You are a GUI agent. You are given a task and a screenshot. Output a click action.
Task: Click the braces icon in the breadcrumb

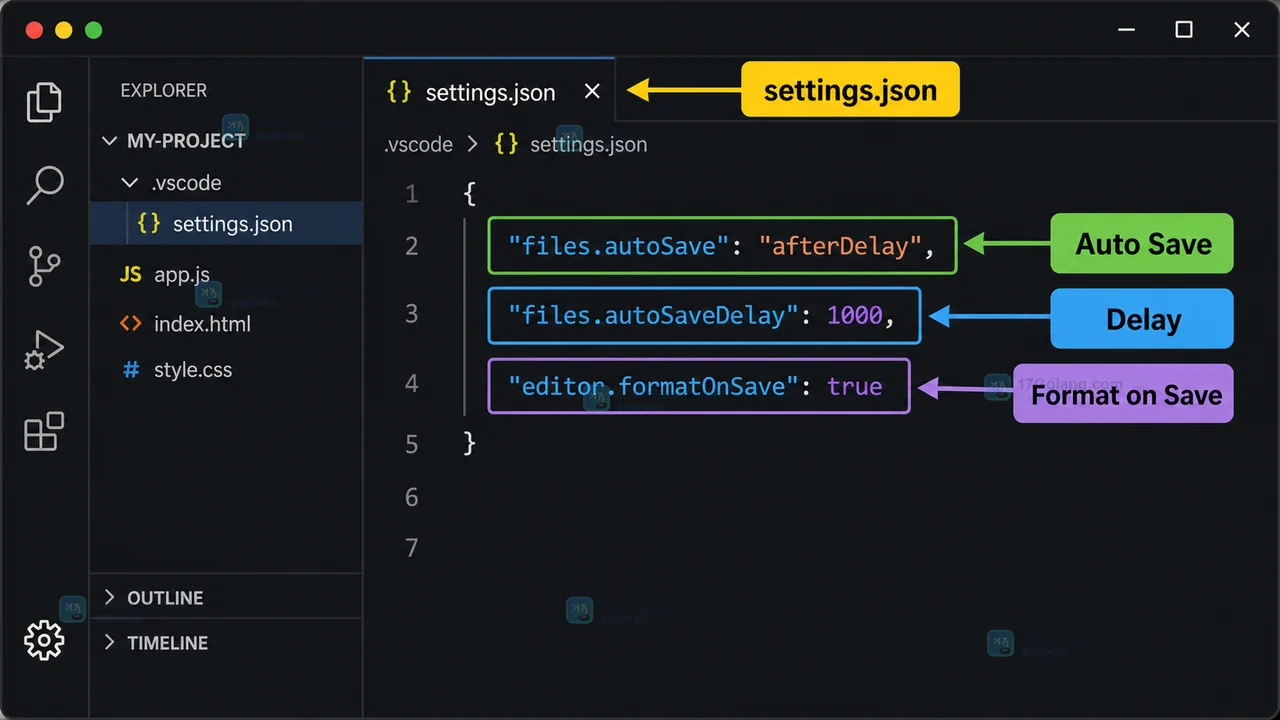tap(507, 144)
